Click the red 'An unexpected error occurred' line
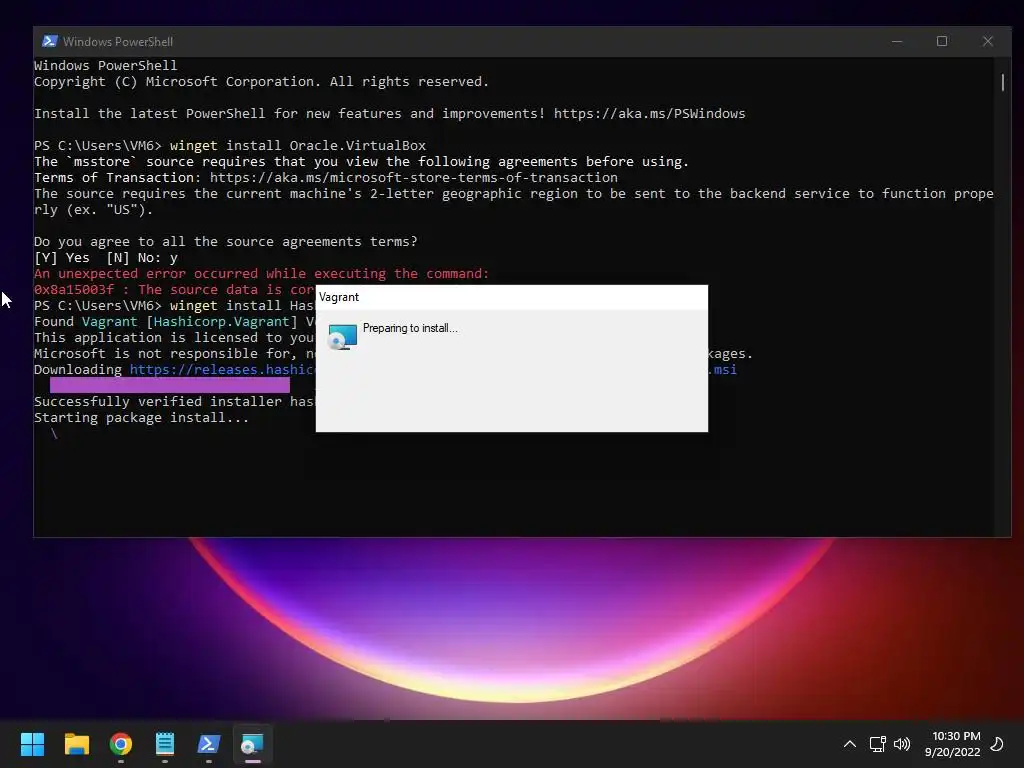This screenshot has width=1024, height=768. (261, 274)
